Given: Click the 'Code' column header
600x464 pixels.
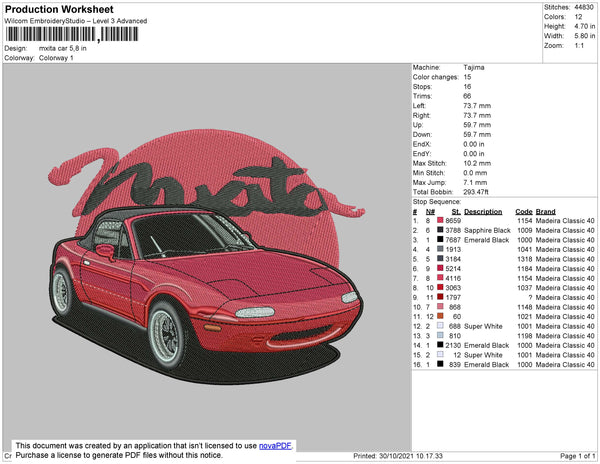Looking at the screenshot, I should tap(524, 212).
